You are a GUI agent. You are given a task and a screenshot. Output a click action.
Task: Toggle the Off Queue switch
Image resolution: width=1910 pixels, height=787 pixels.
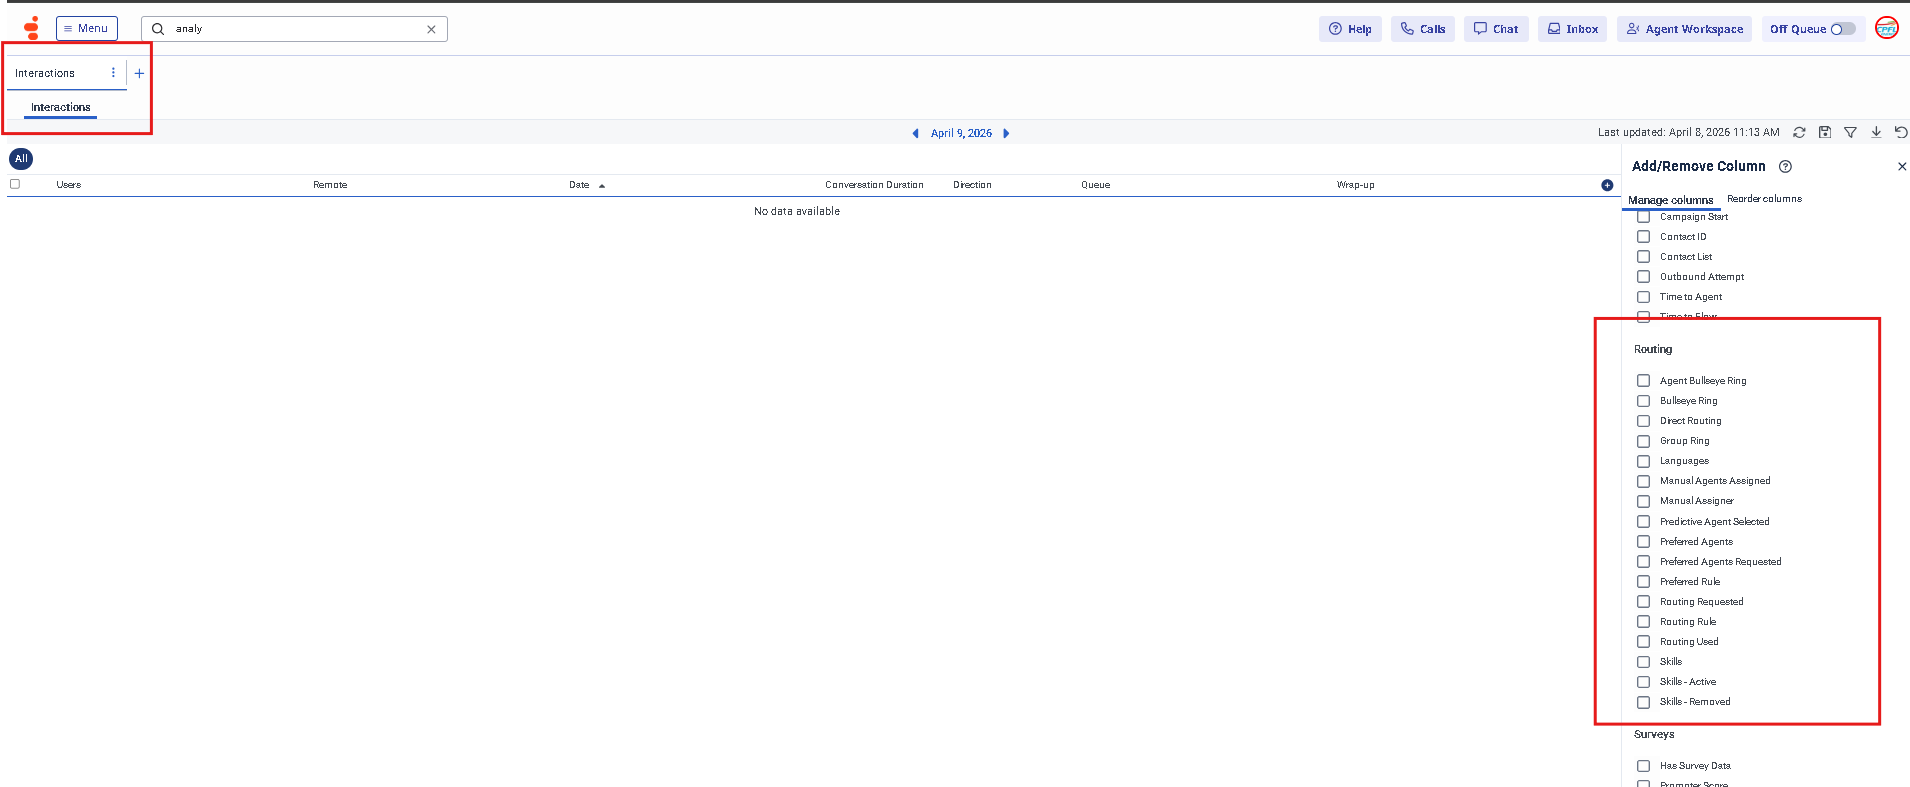(1843, 29)
